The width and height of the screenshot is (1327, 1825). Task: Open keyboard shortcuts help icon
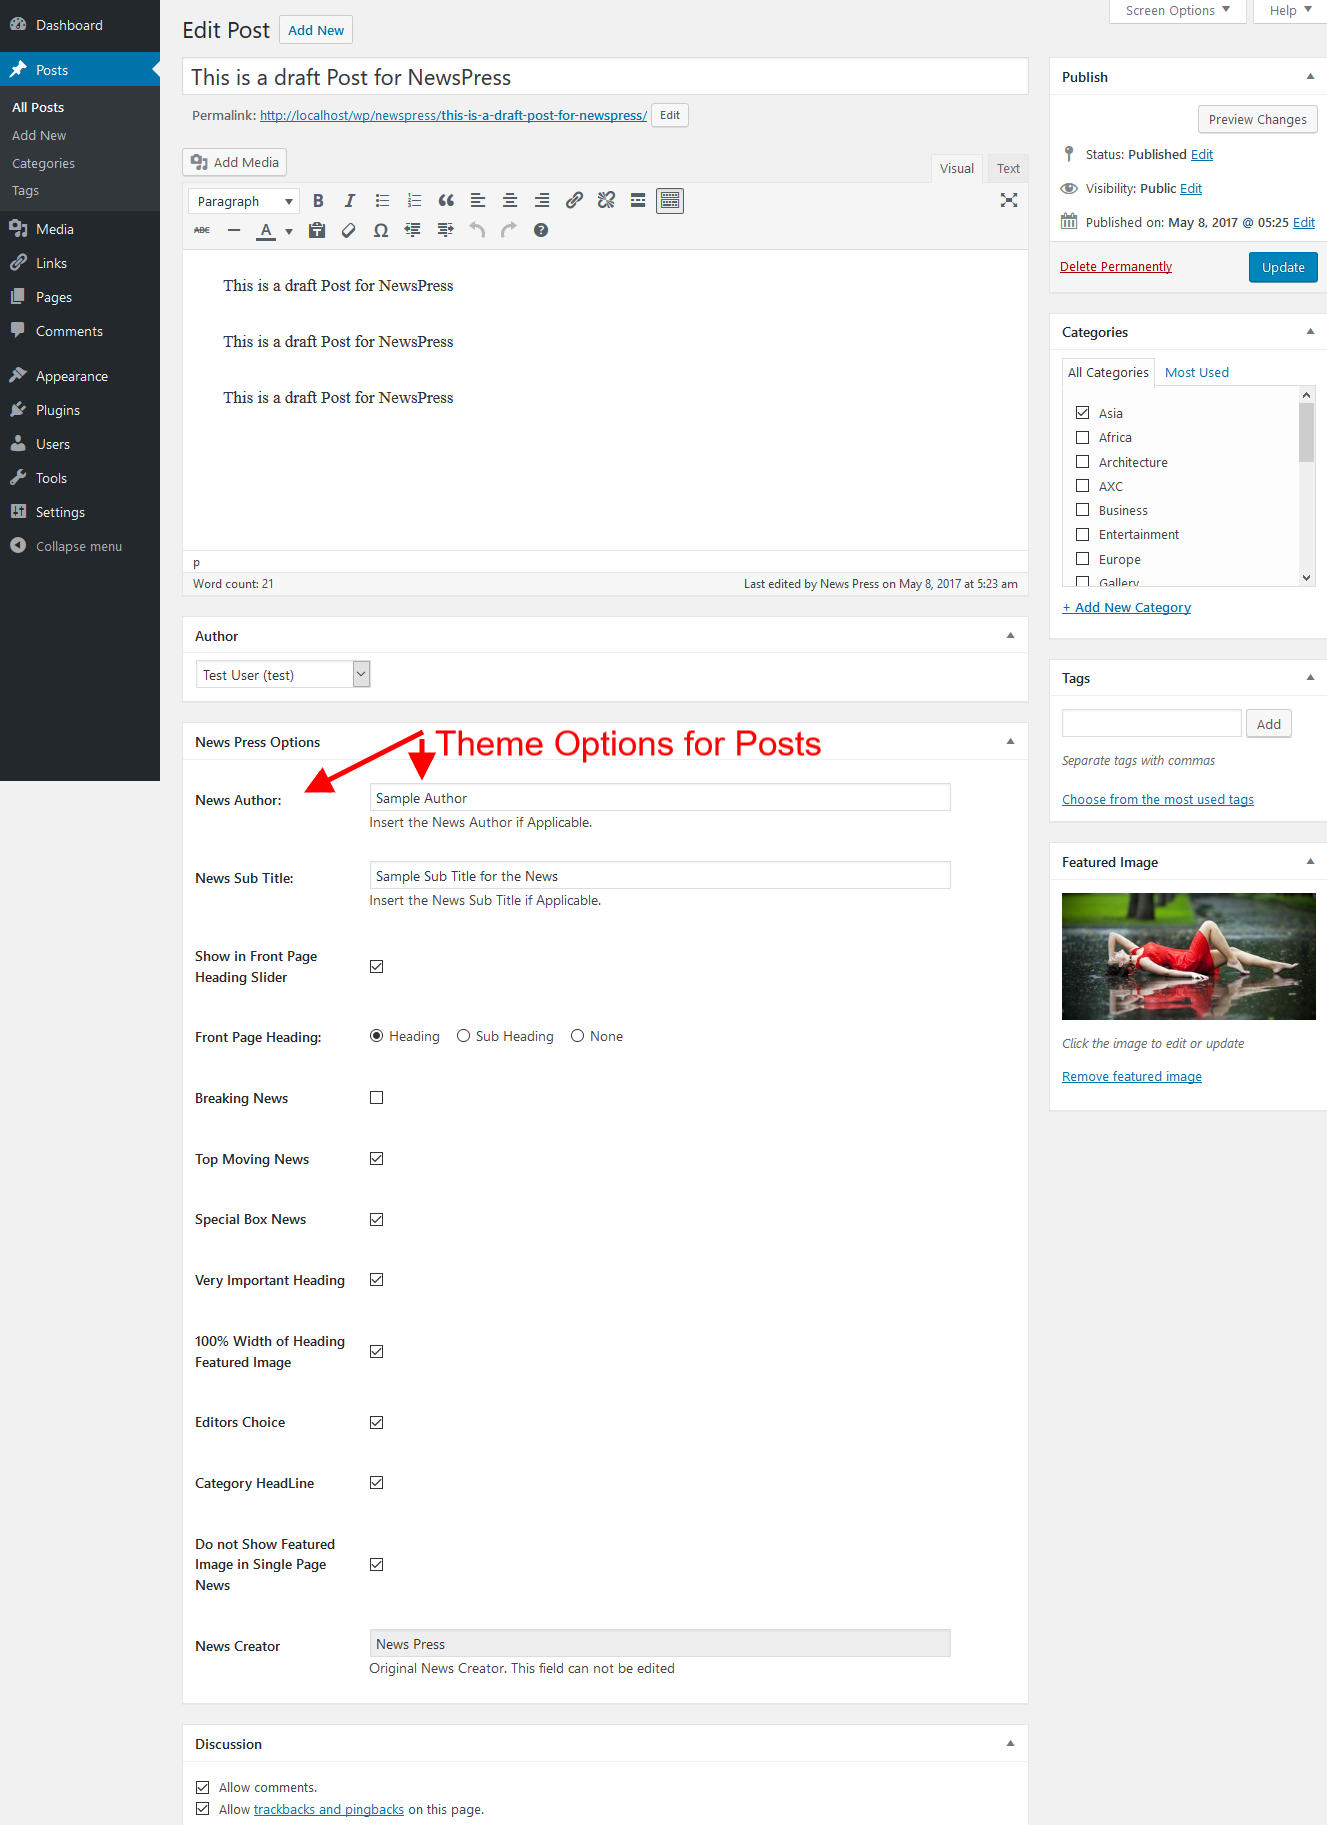click(541, 230)
